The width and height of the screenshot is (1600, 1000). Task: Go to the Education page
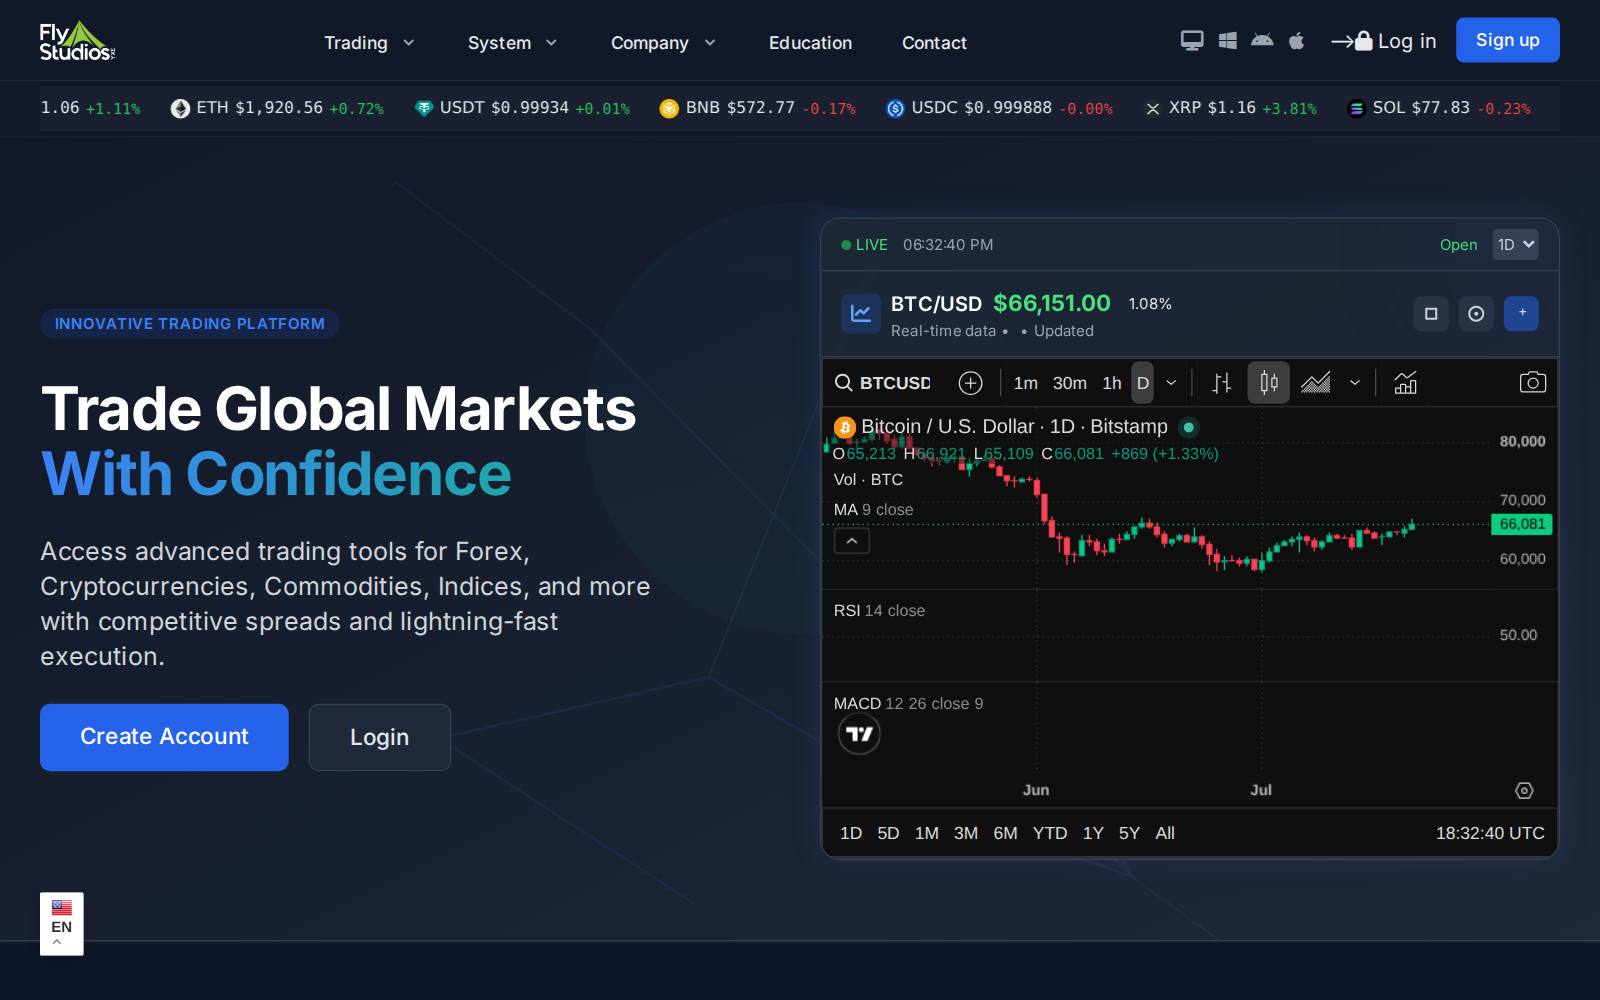point(810,42)
